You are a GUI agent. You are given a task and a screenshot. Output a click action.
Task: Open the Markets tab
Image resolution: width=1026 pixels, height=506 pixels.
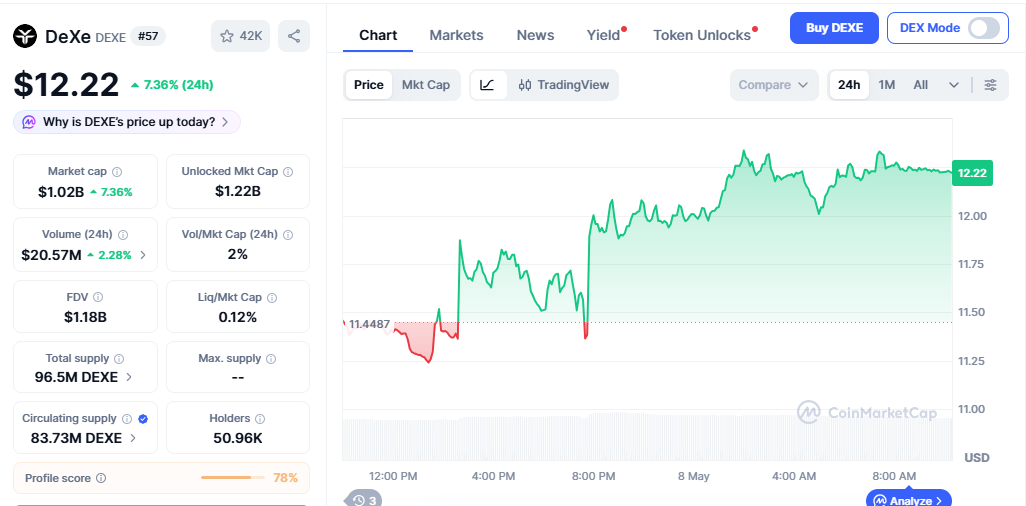pyautogui.click(x=456, y=35)
